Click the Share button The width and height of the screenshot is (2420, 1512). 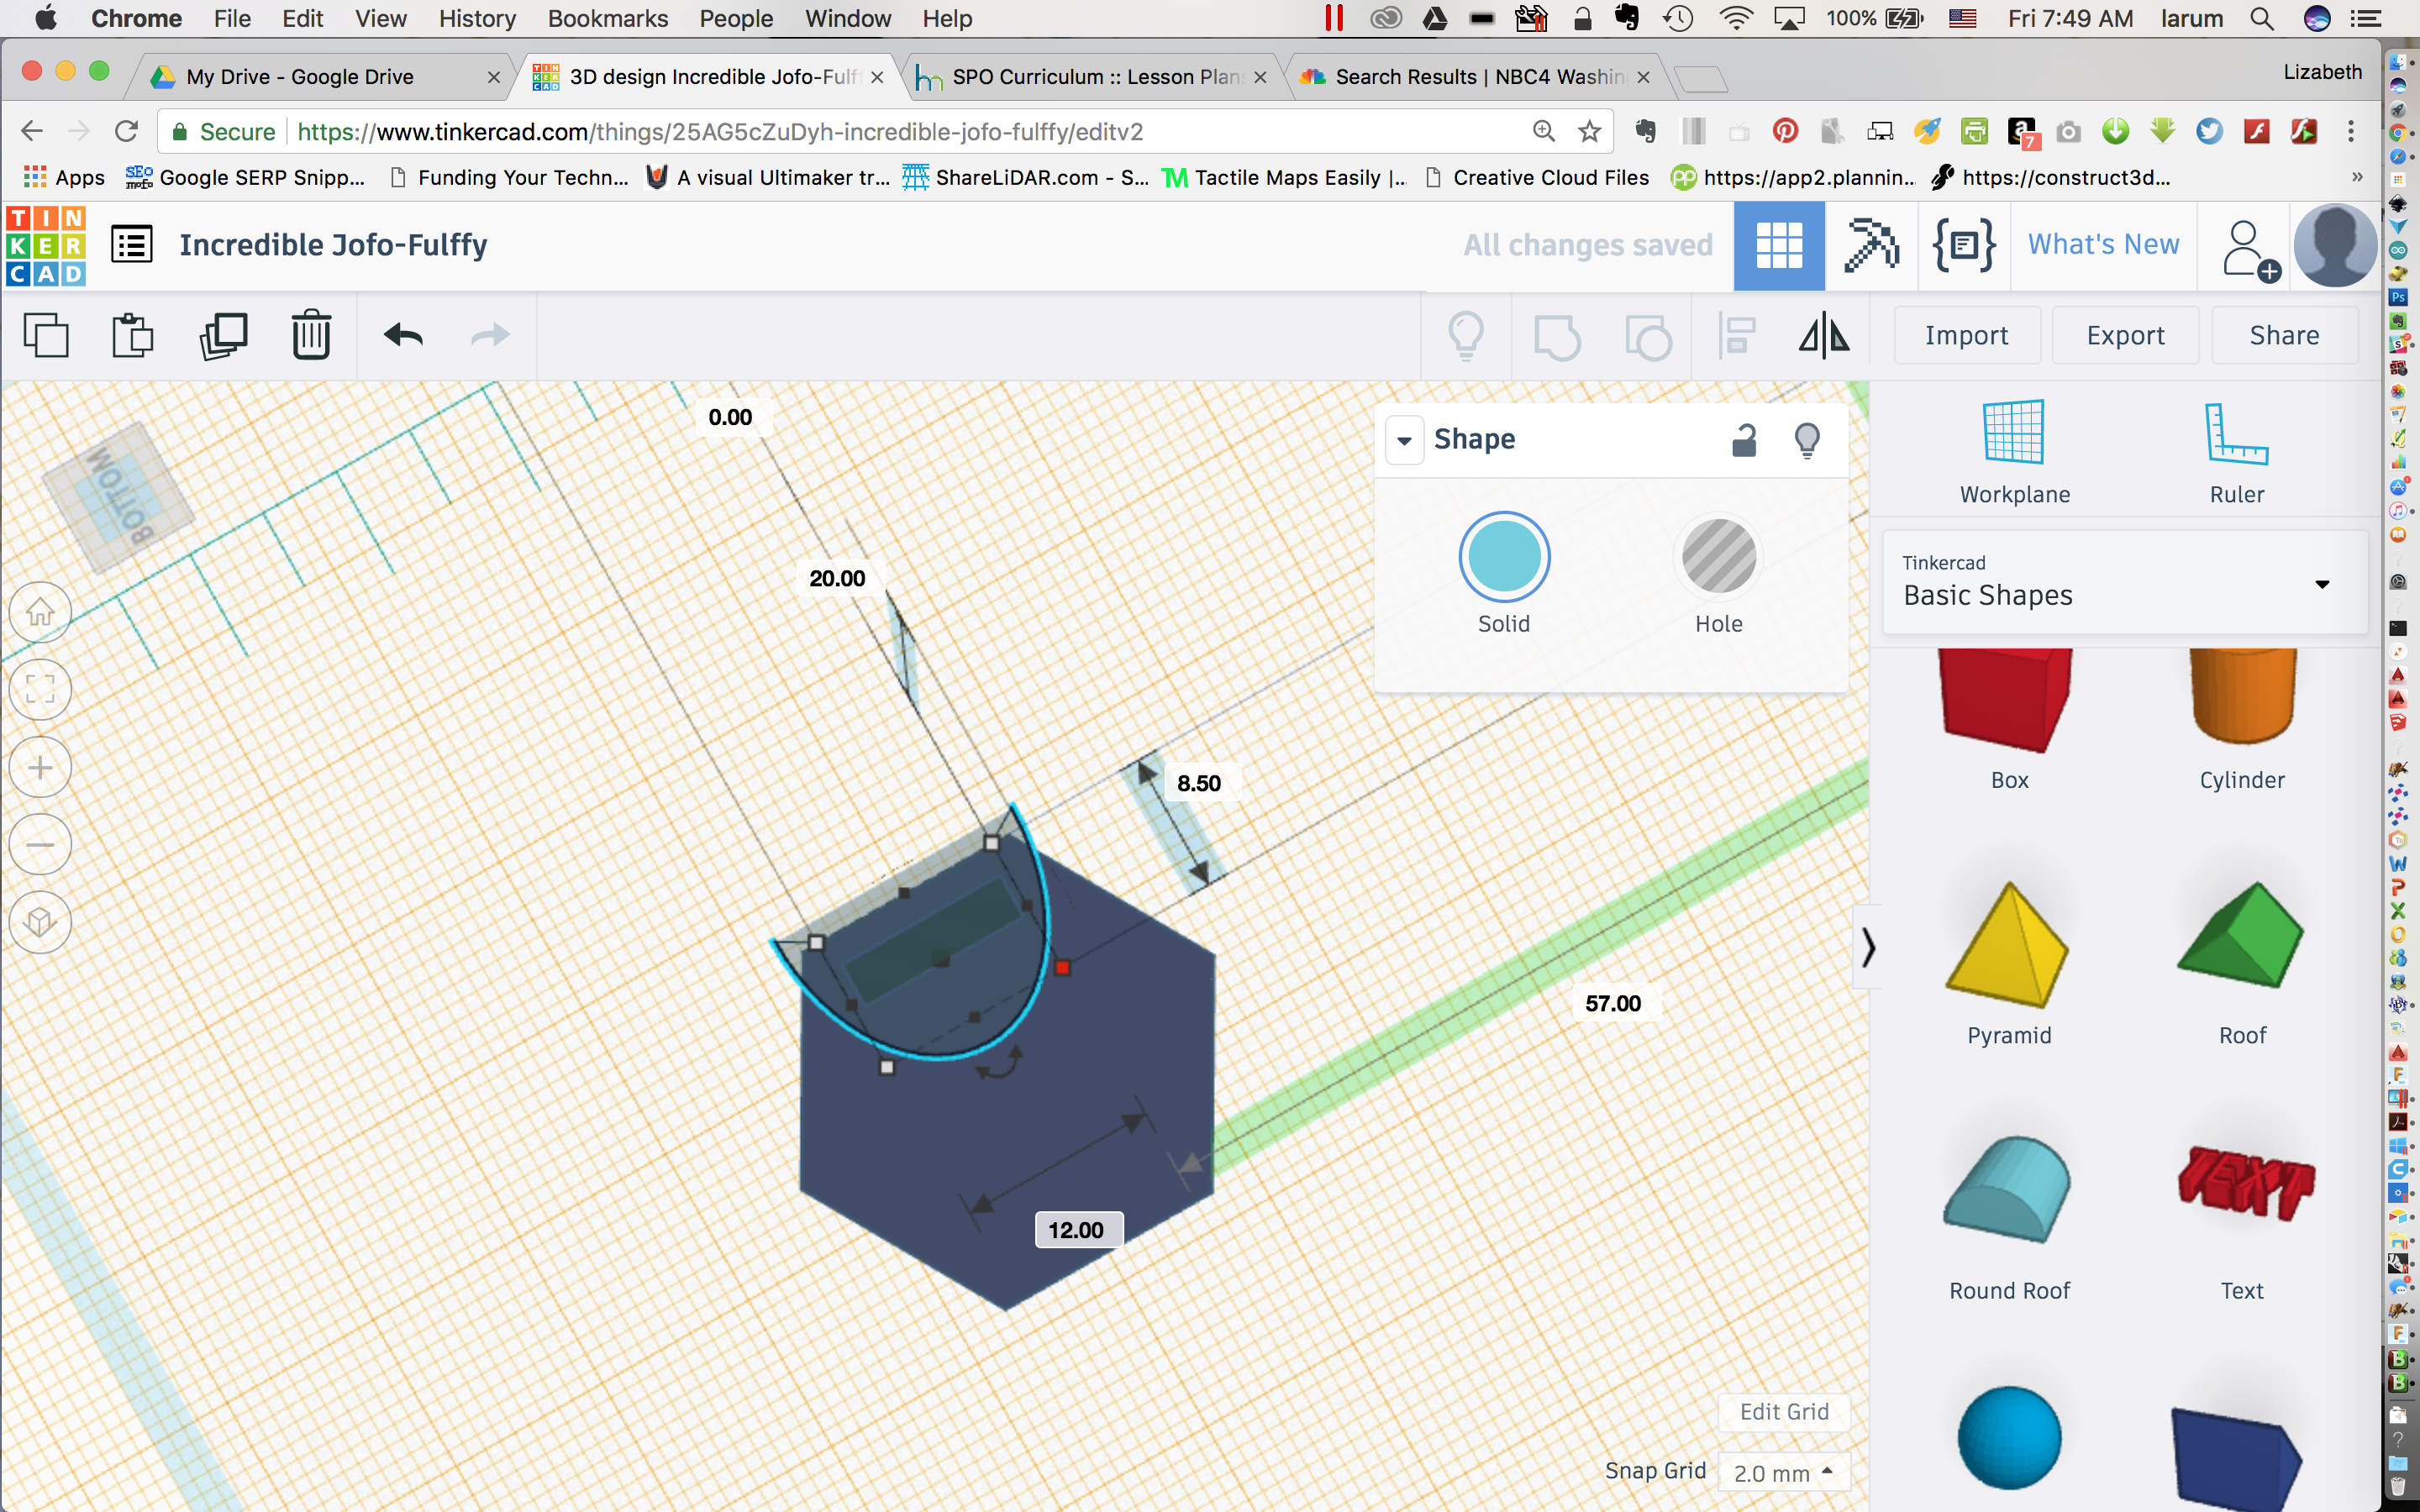[2284, 335]
